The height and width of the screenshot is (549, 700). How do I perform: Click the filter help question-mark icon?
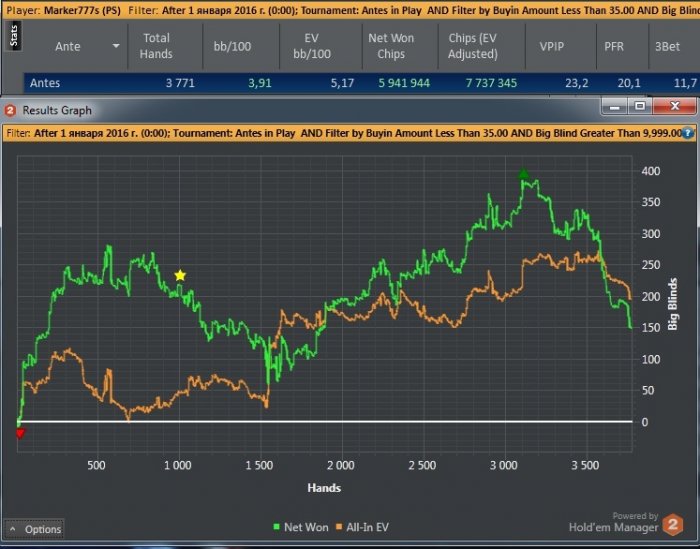click(688, 133)
